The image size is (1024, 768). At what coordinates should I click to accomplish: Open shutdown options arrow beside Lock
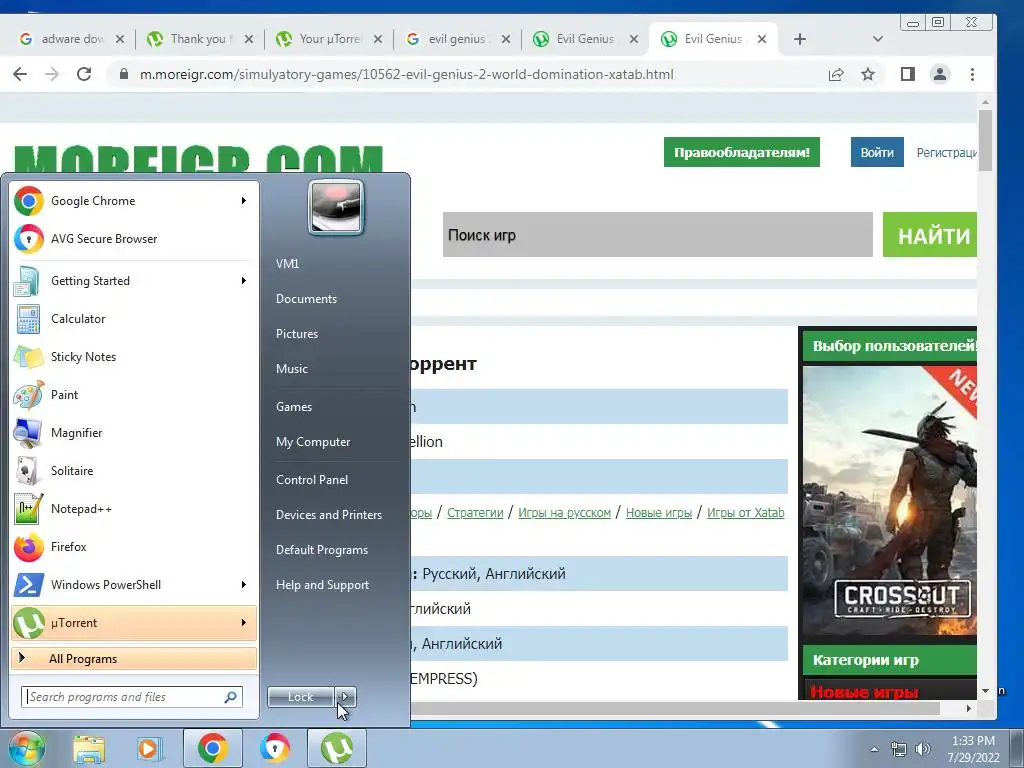coord(345,697)
